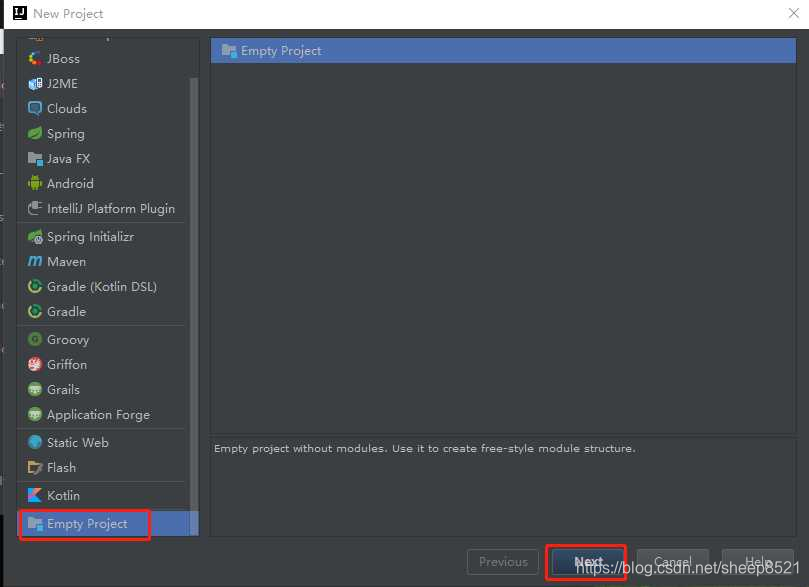
Task: Click the Griffon red icon
Action: pyautogui.click(x=35, y=365)
